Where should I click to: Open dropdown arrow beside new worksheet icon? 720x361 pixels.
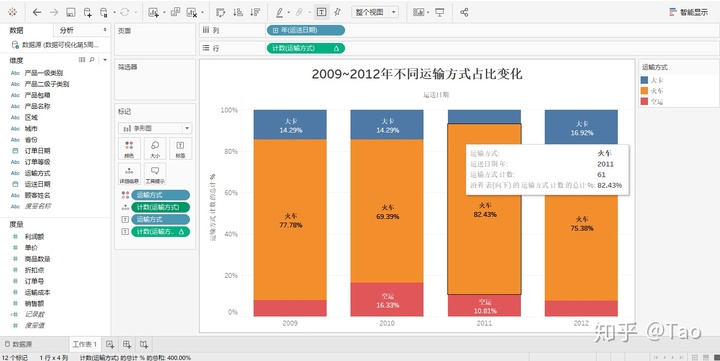[163, 13]
